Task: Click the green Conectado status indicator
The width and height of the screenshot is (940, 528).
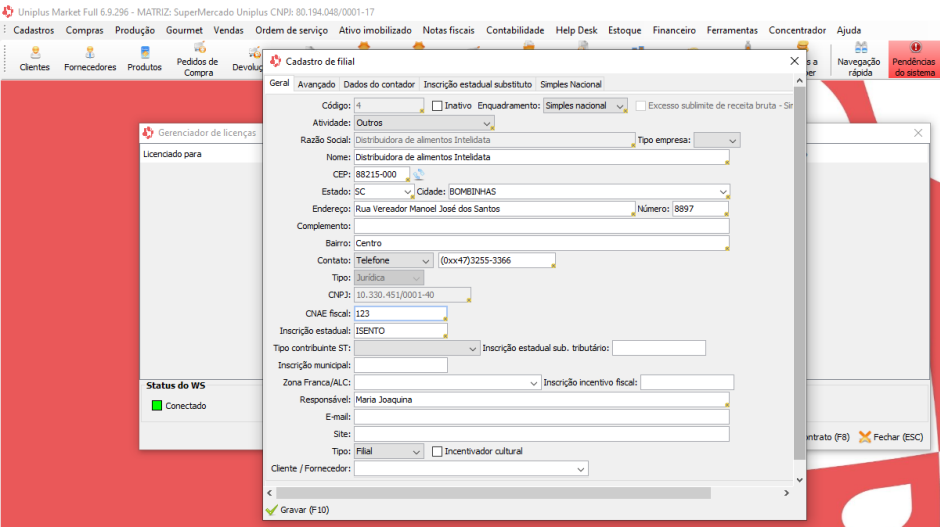Action: tap(157, 406)
